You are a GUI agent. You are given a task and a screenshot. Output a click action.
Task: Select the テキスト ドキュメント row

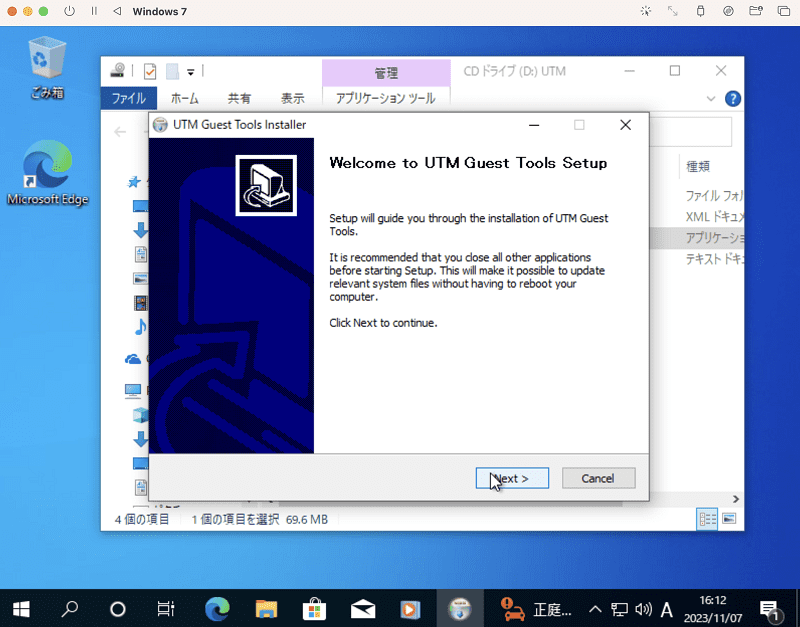click(714, 259)
